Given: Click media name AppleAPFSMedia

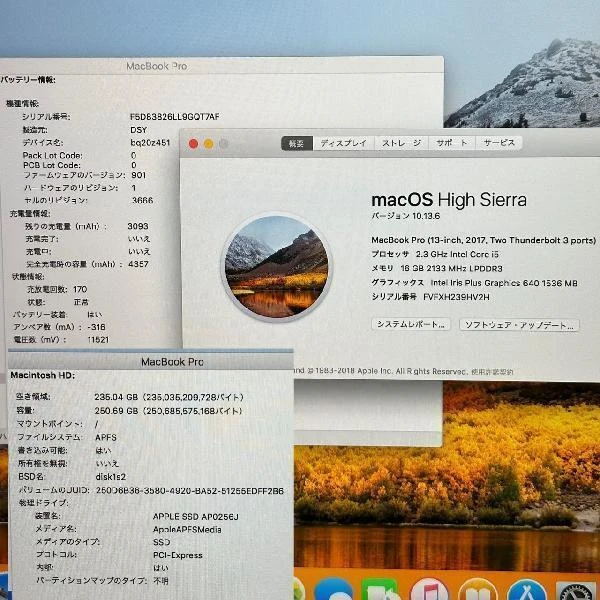Looking at the screenshot, I should point(187,530).
